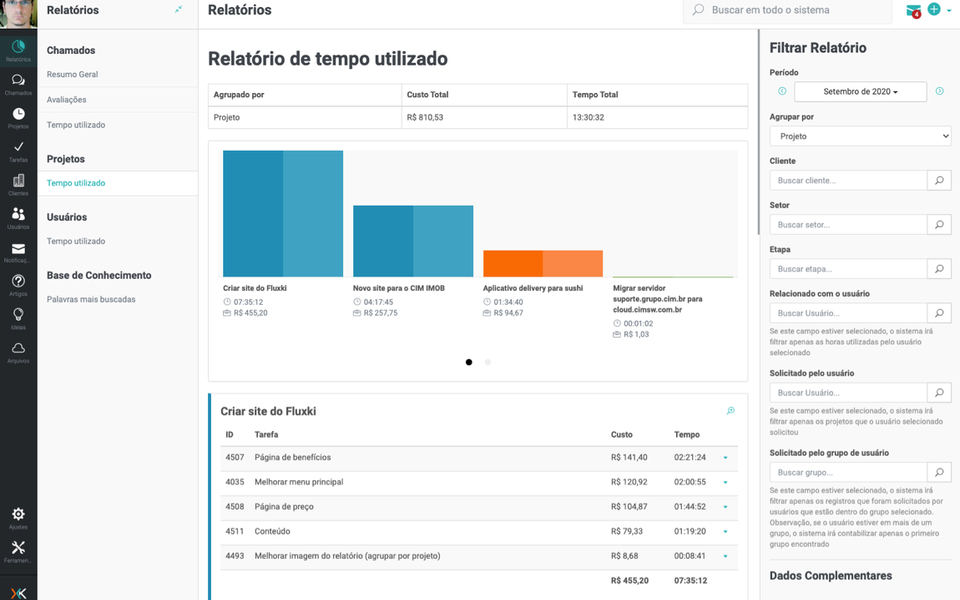
Task: Click search icon for Solicitado pelo usuário
Action: (x=939, y=392)
